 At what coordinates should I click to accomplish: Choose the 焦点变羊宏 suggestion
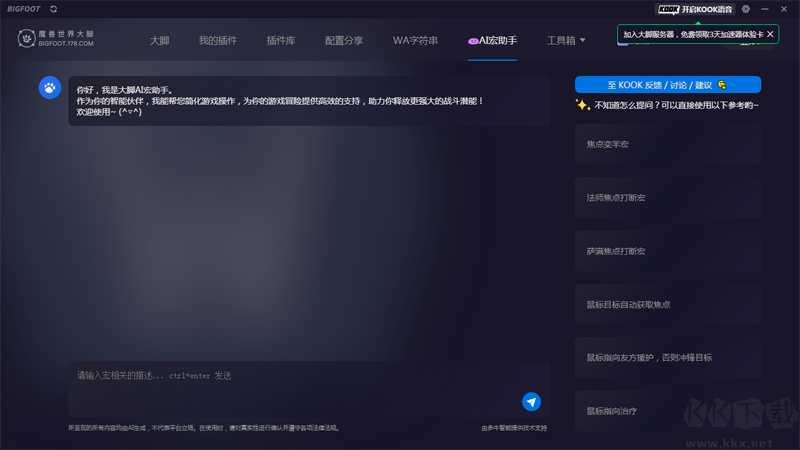[668, 144]
